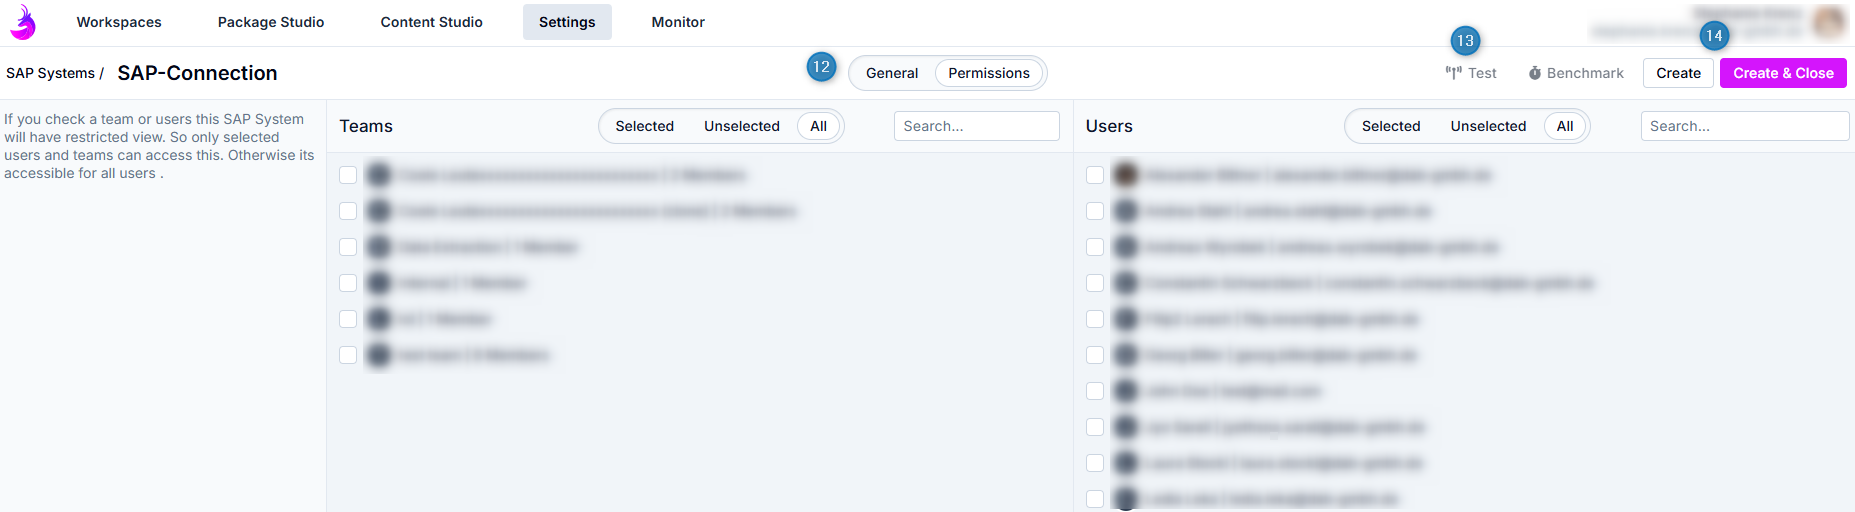The height and width of the screenshot is (512, 1855).
Task: Tick the first checkbox in Users list
Action: tap(1095, 175)
